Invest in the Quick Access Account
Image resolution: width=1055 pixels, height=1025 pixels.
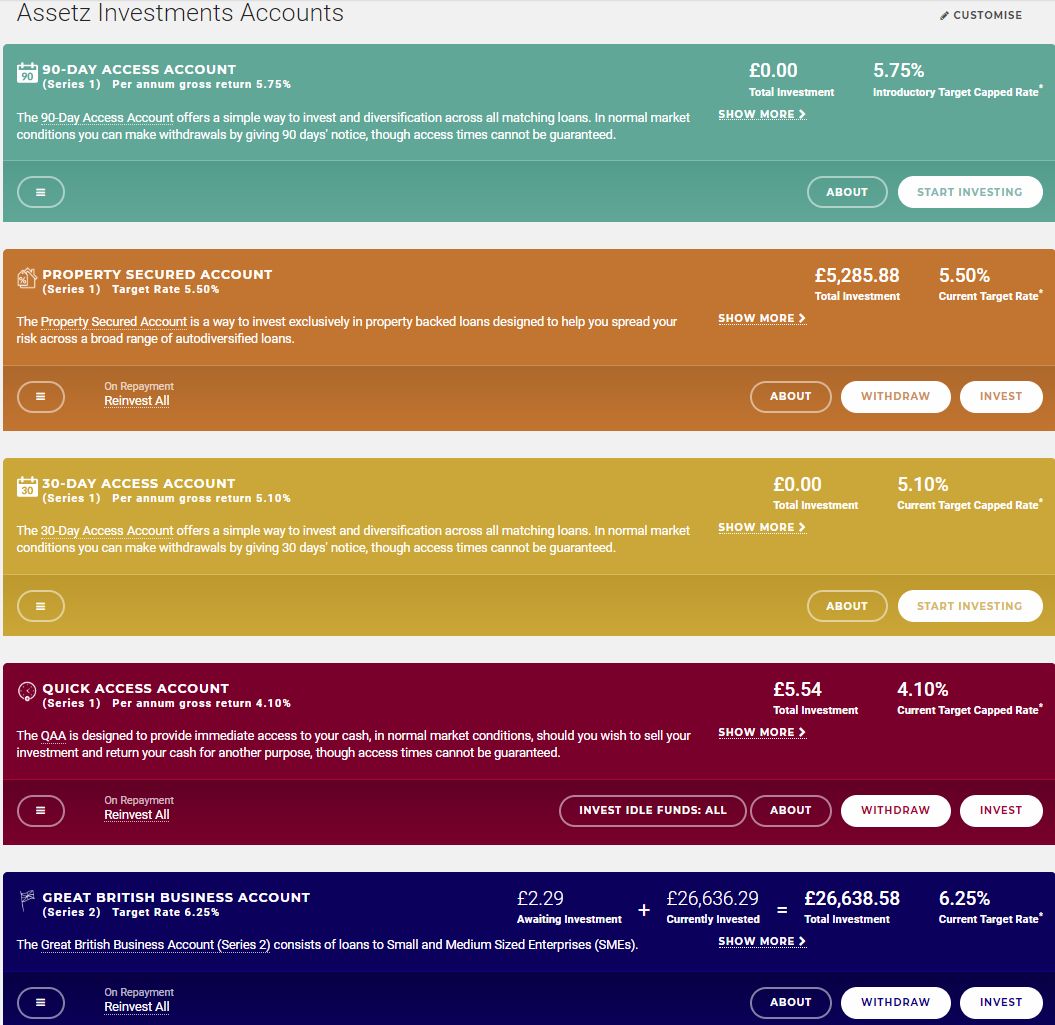[1001, 810]
